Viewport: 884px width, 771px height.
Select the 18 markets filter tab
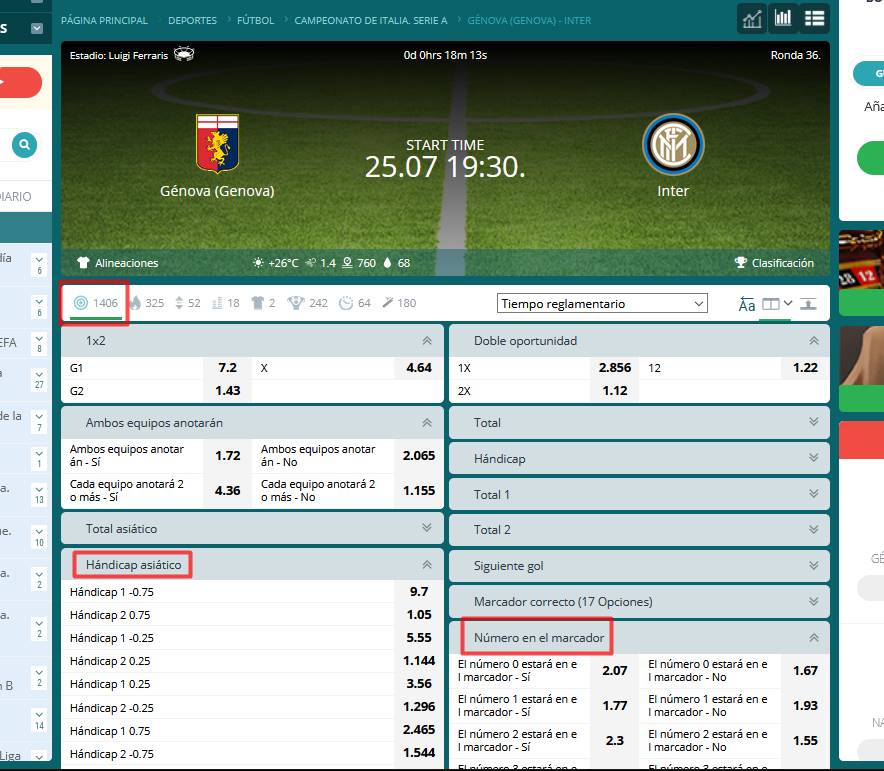[x=226, y=303]
